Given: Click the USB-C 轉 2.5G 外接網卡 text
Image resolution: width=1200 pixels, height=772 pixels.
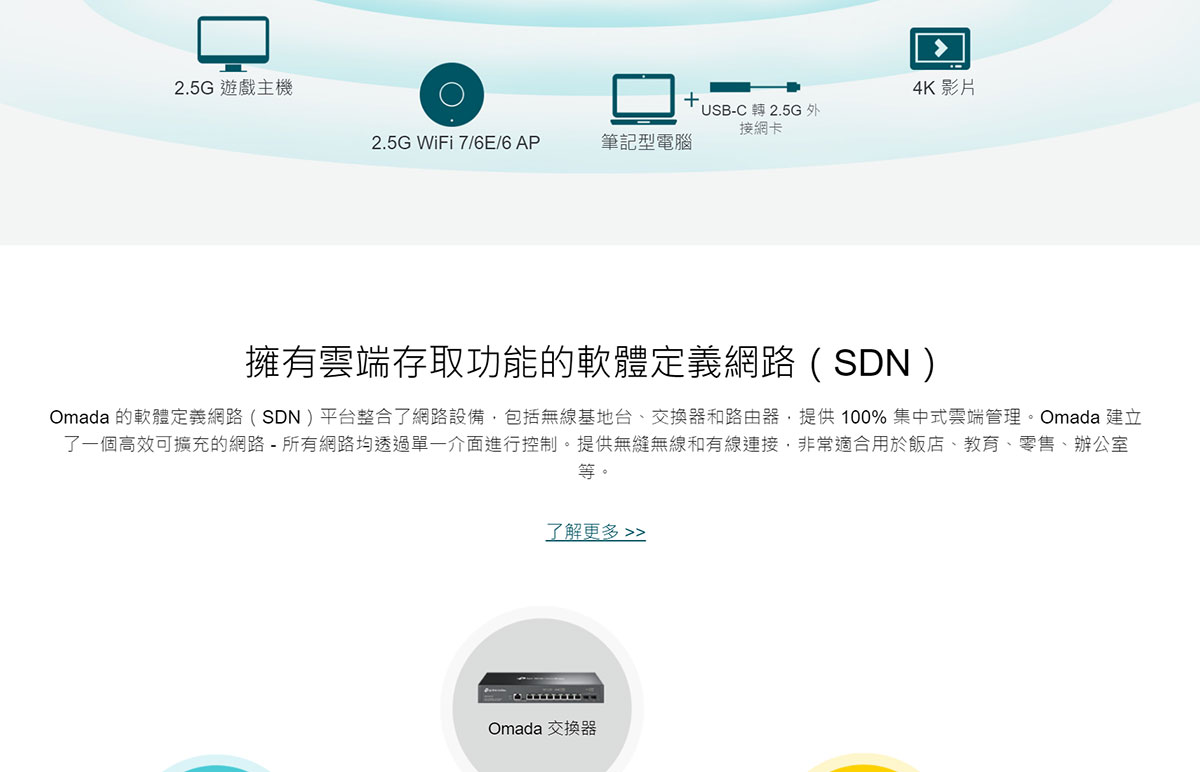Looking at the screenshot, I should [x=760, y=119].
